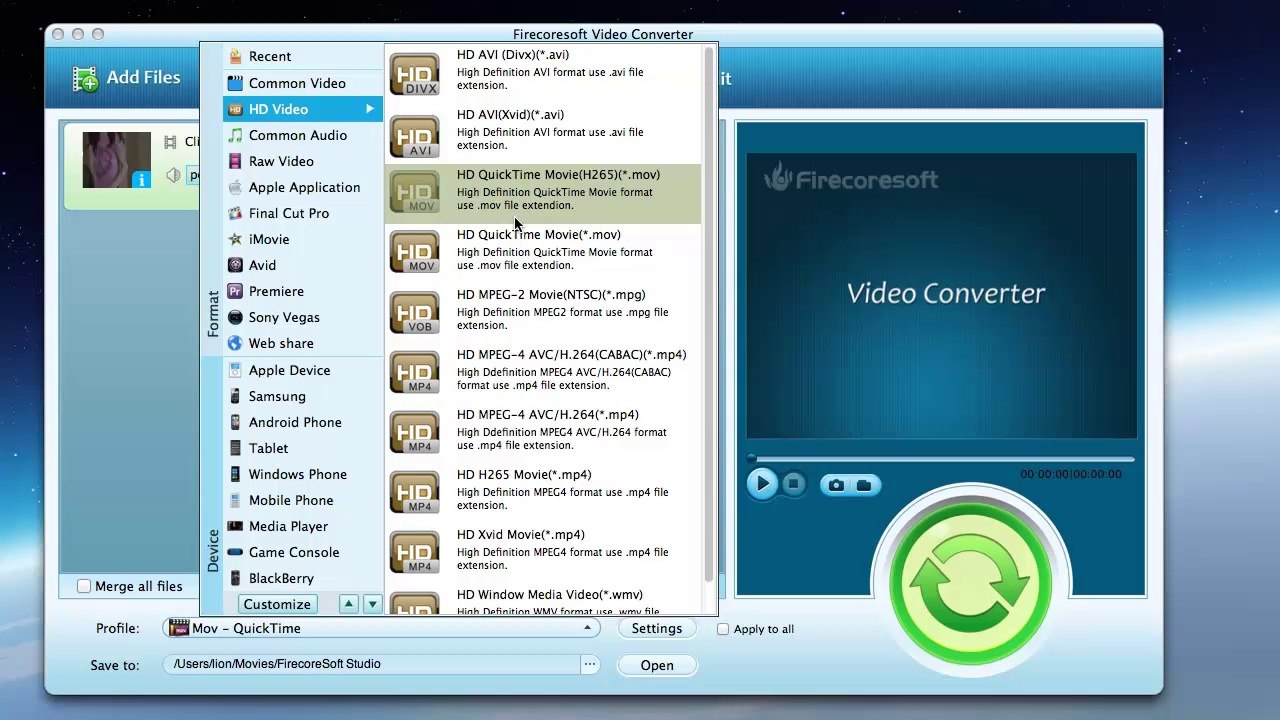The height and width of the screenshot is (720, 1280).
Task: Select HD AVI (Divx) format icon
Action: 414,74
